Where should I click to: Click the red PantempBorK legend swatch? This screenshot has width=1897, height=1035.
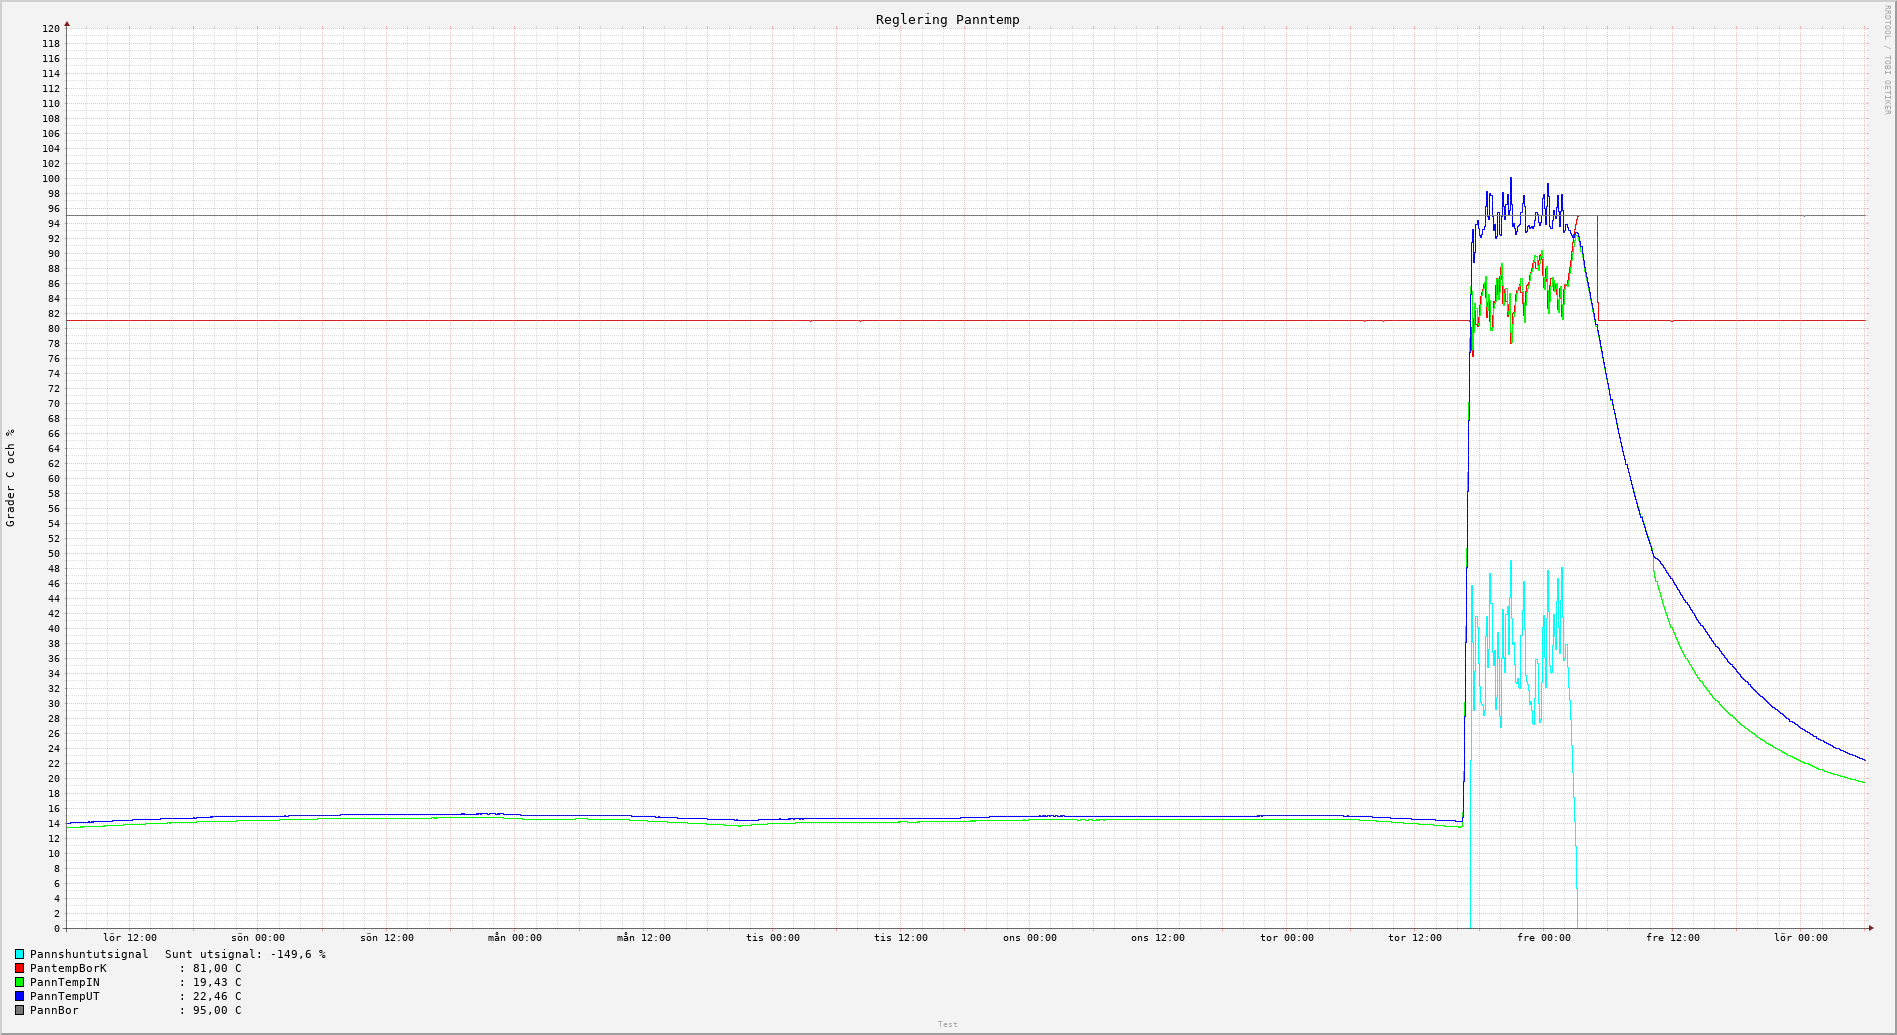[x=19, y=968]
